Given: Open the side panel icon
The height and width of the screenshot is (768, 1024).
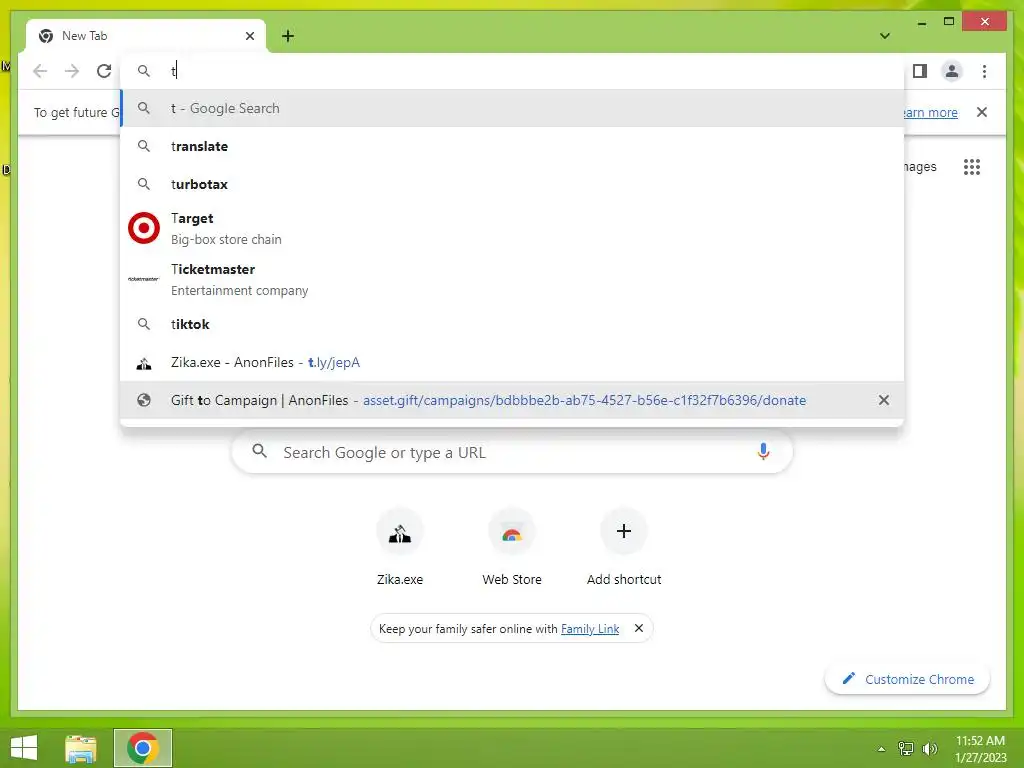Looking at the screenshot, I should [920, 71].
